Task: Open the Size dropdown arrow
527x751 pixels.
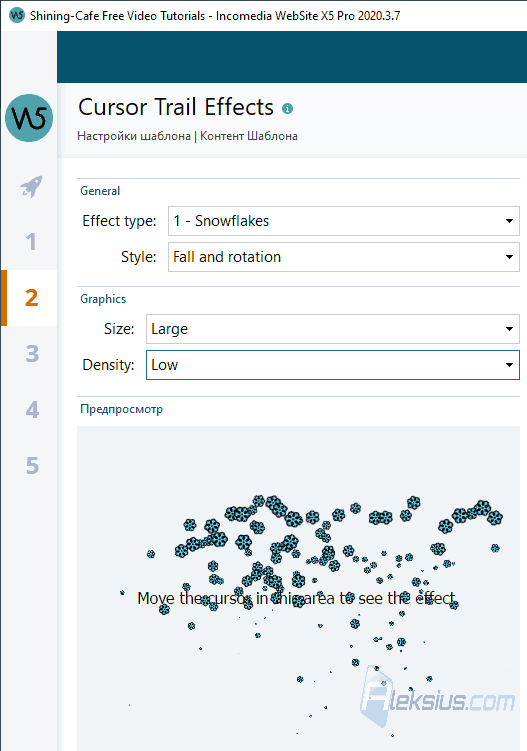Action: click(x=509, y=329)
